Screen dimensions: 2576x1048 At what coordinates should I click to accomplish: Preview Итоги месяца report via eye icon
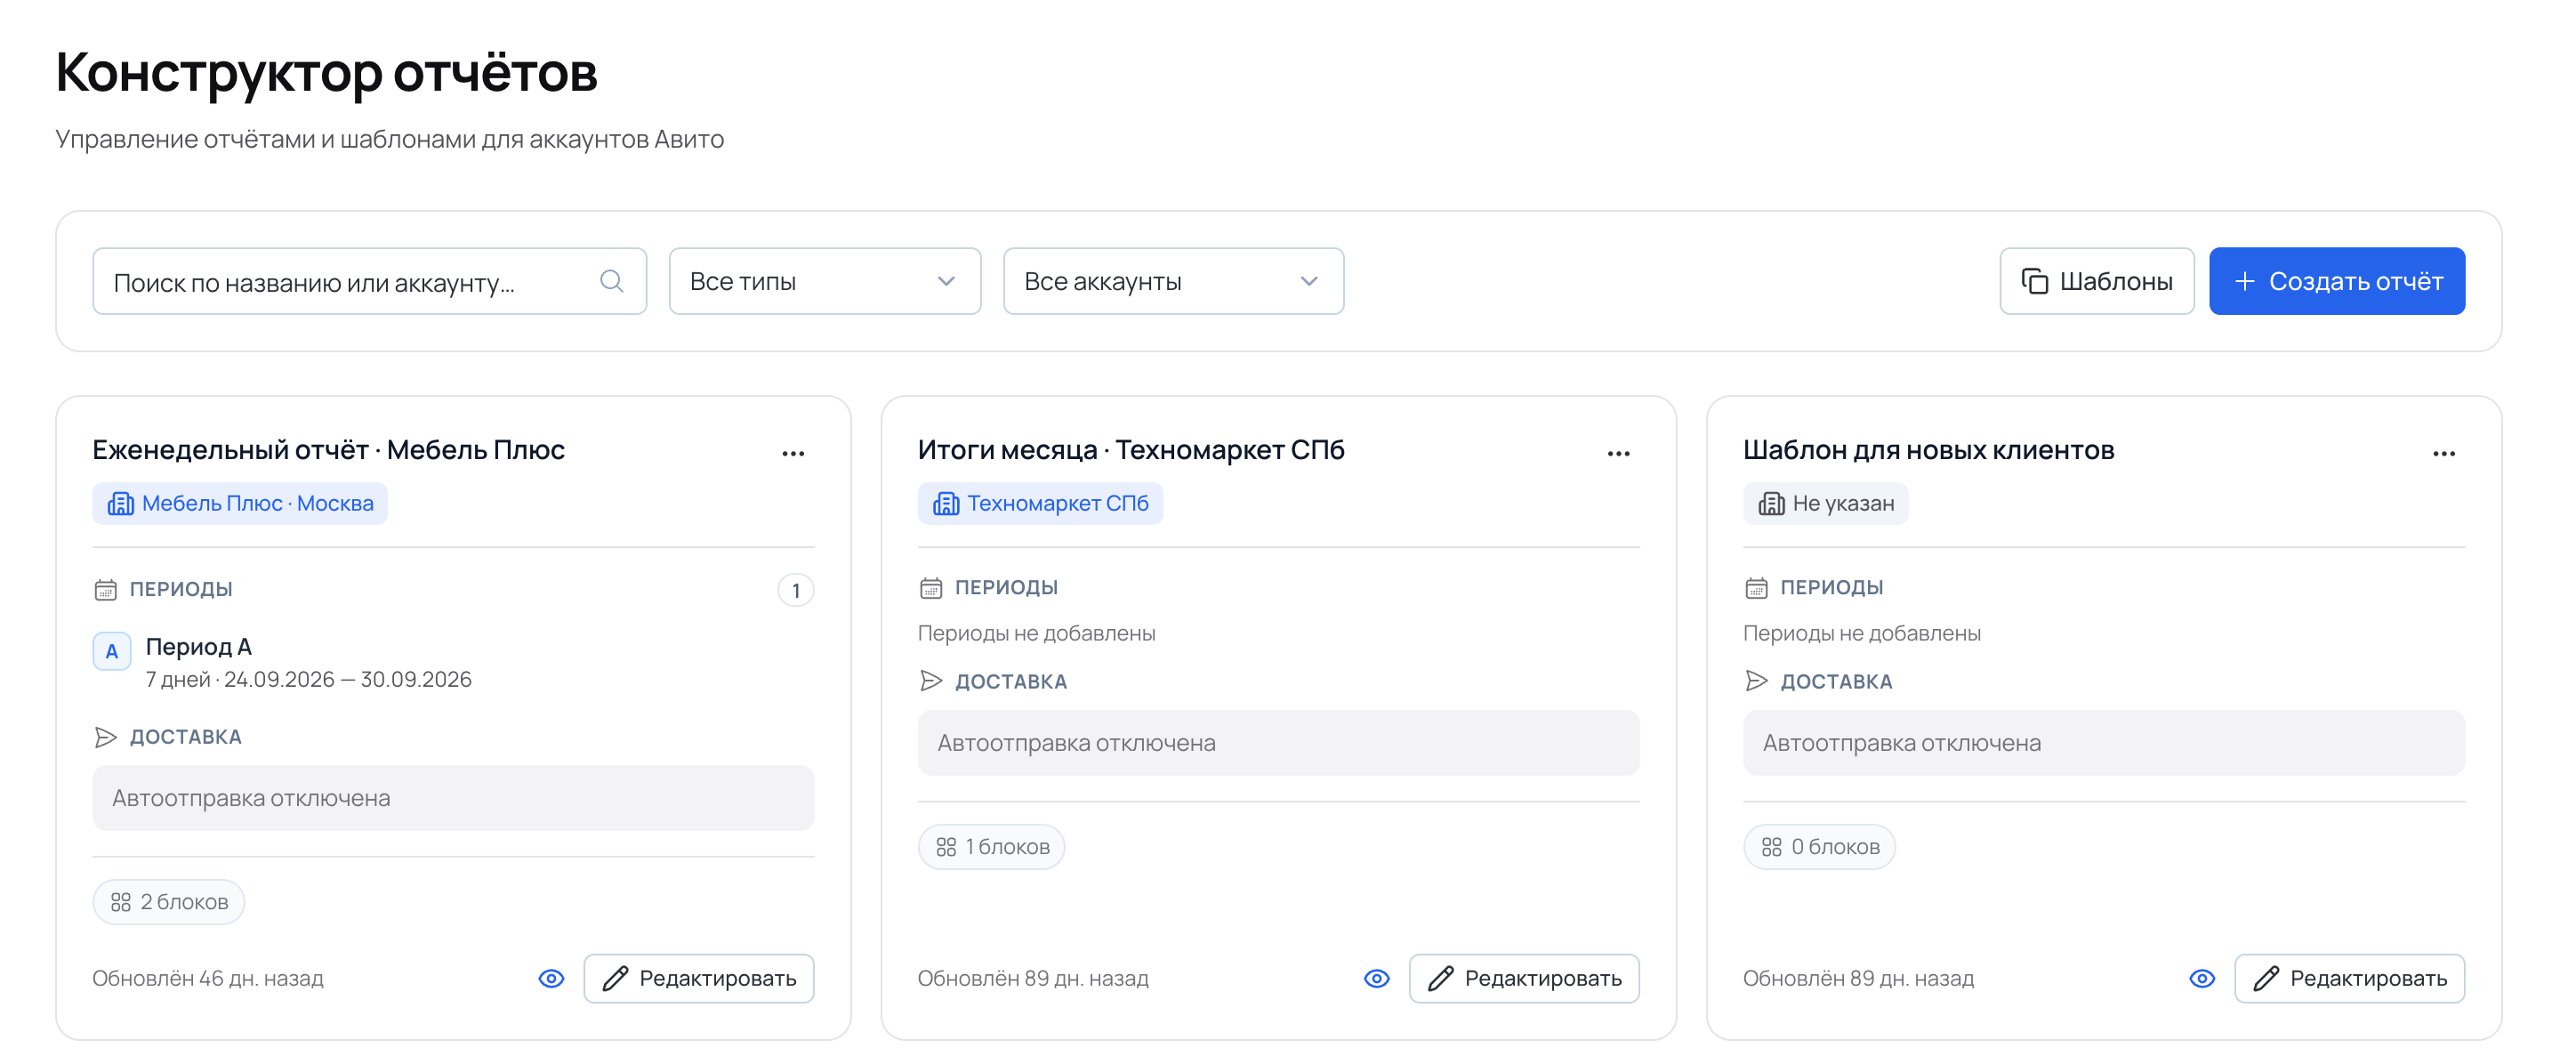[1376, 977]
